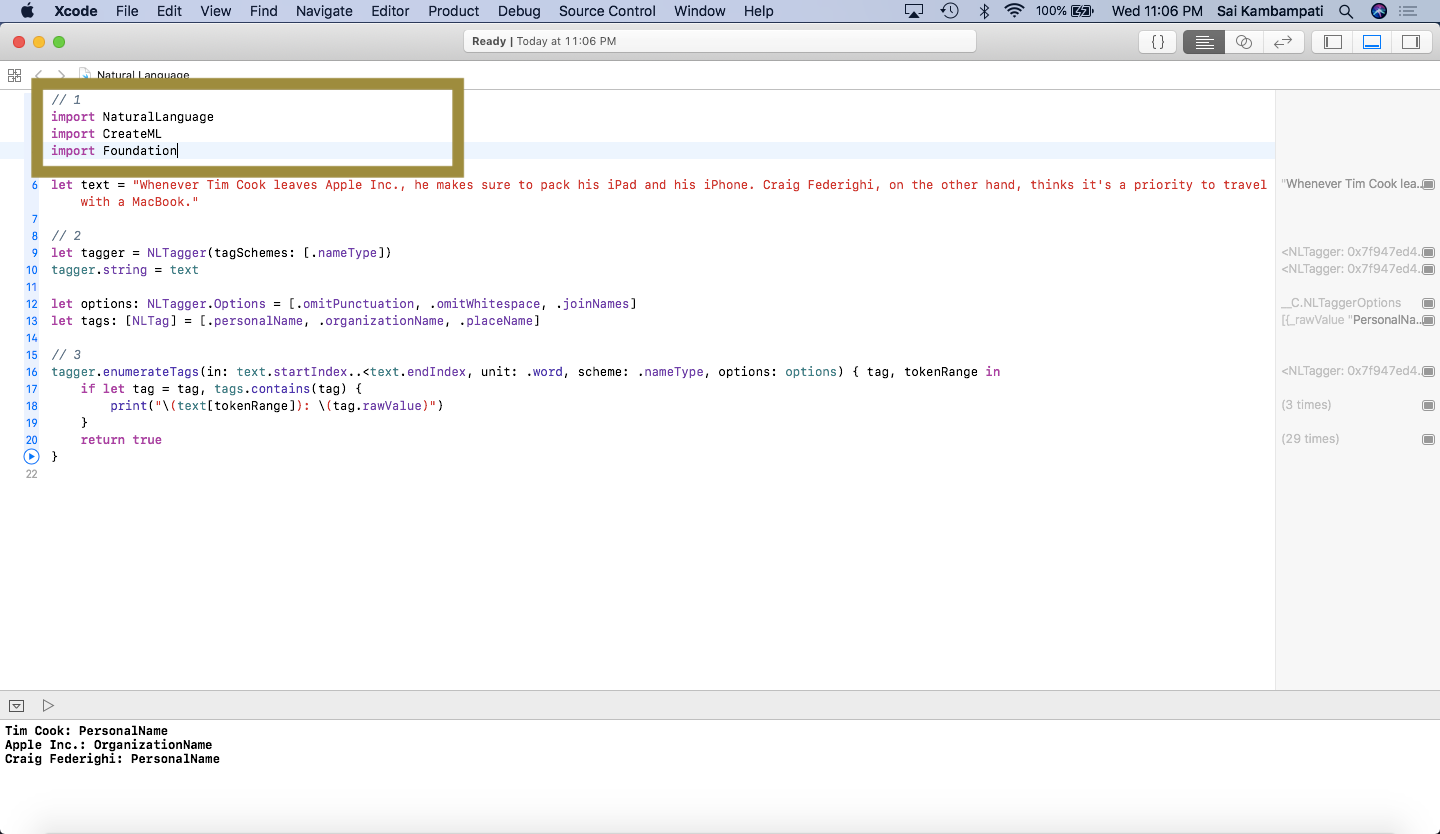1440x834 pixels.
Task: Open the Product menu
Action: 453,11
